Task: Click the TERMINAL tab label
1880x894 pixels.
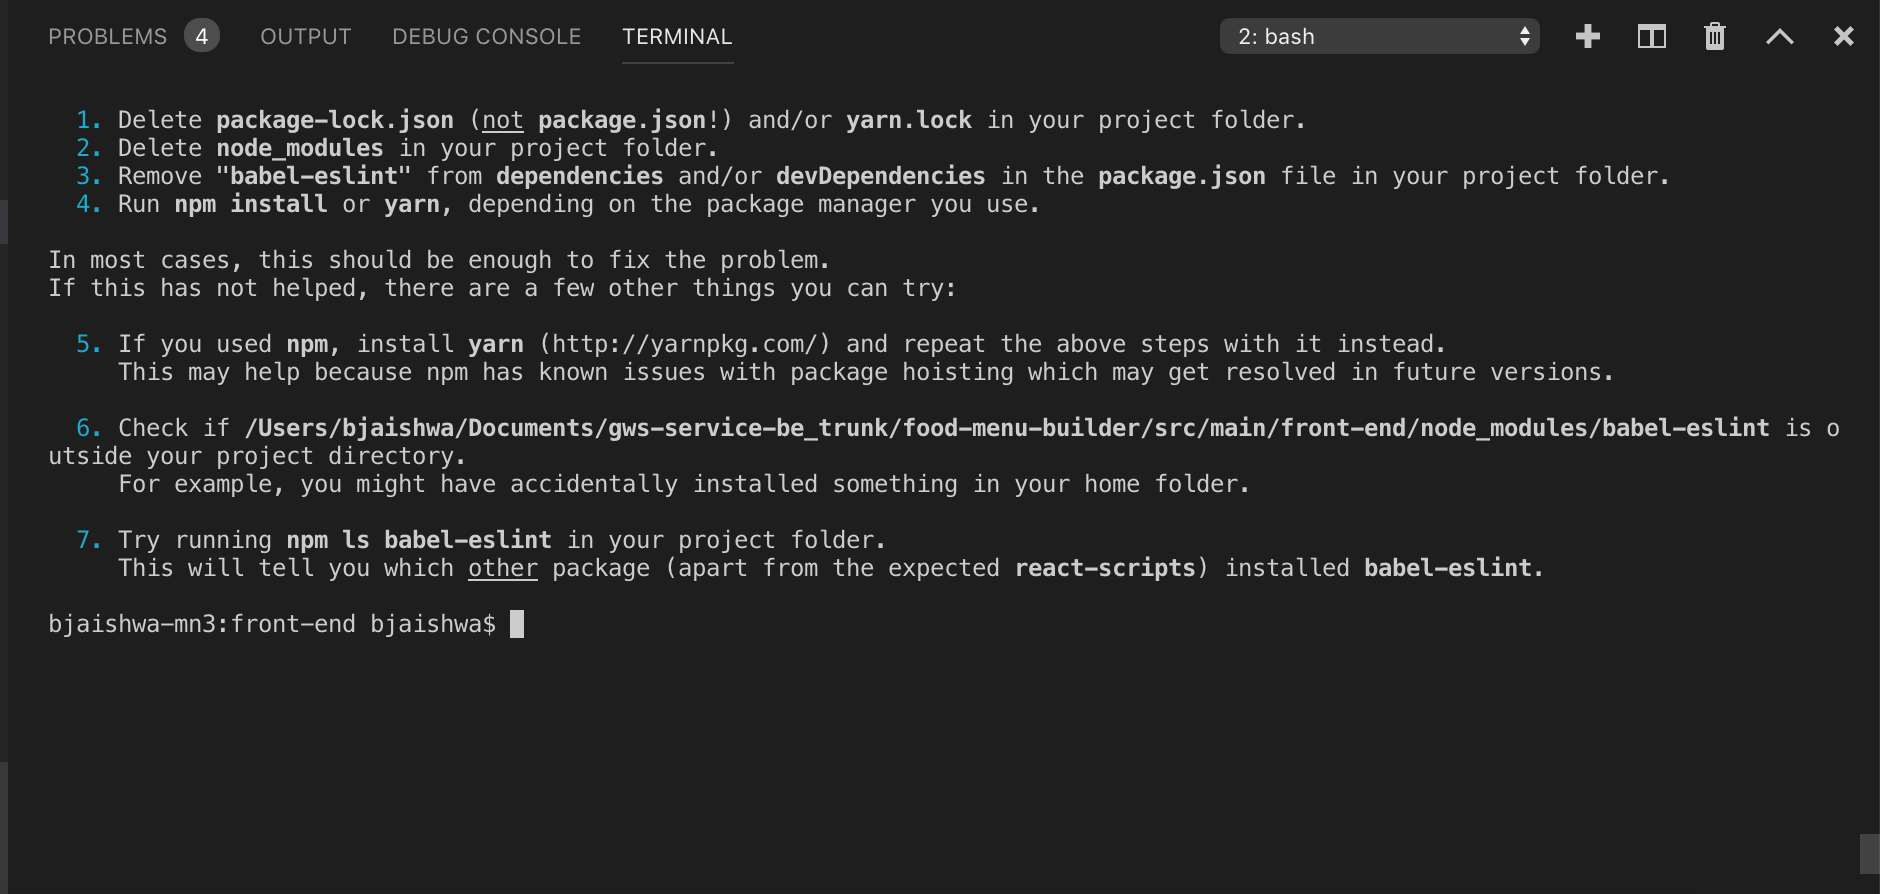Action: 677,36
